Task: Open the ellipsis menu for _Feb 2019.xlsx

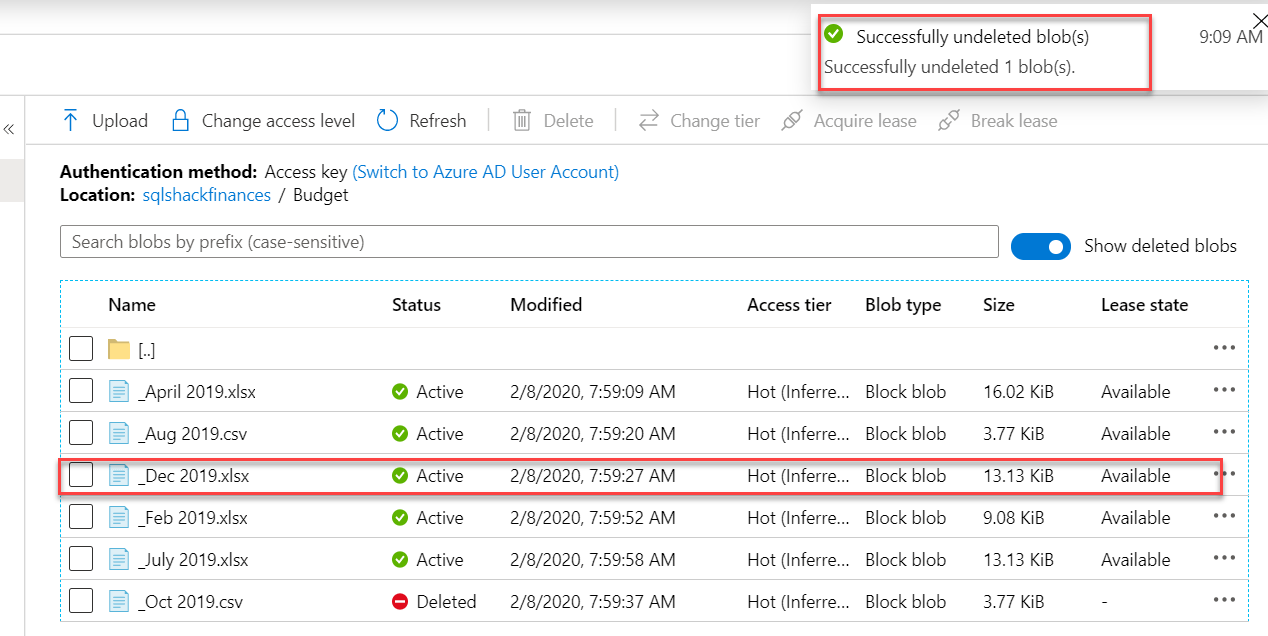Action: tap(1224, 516)
